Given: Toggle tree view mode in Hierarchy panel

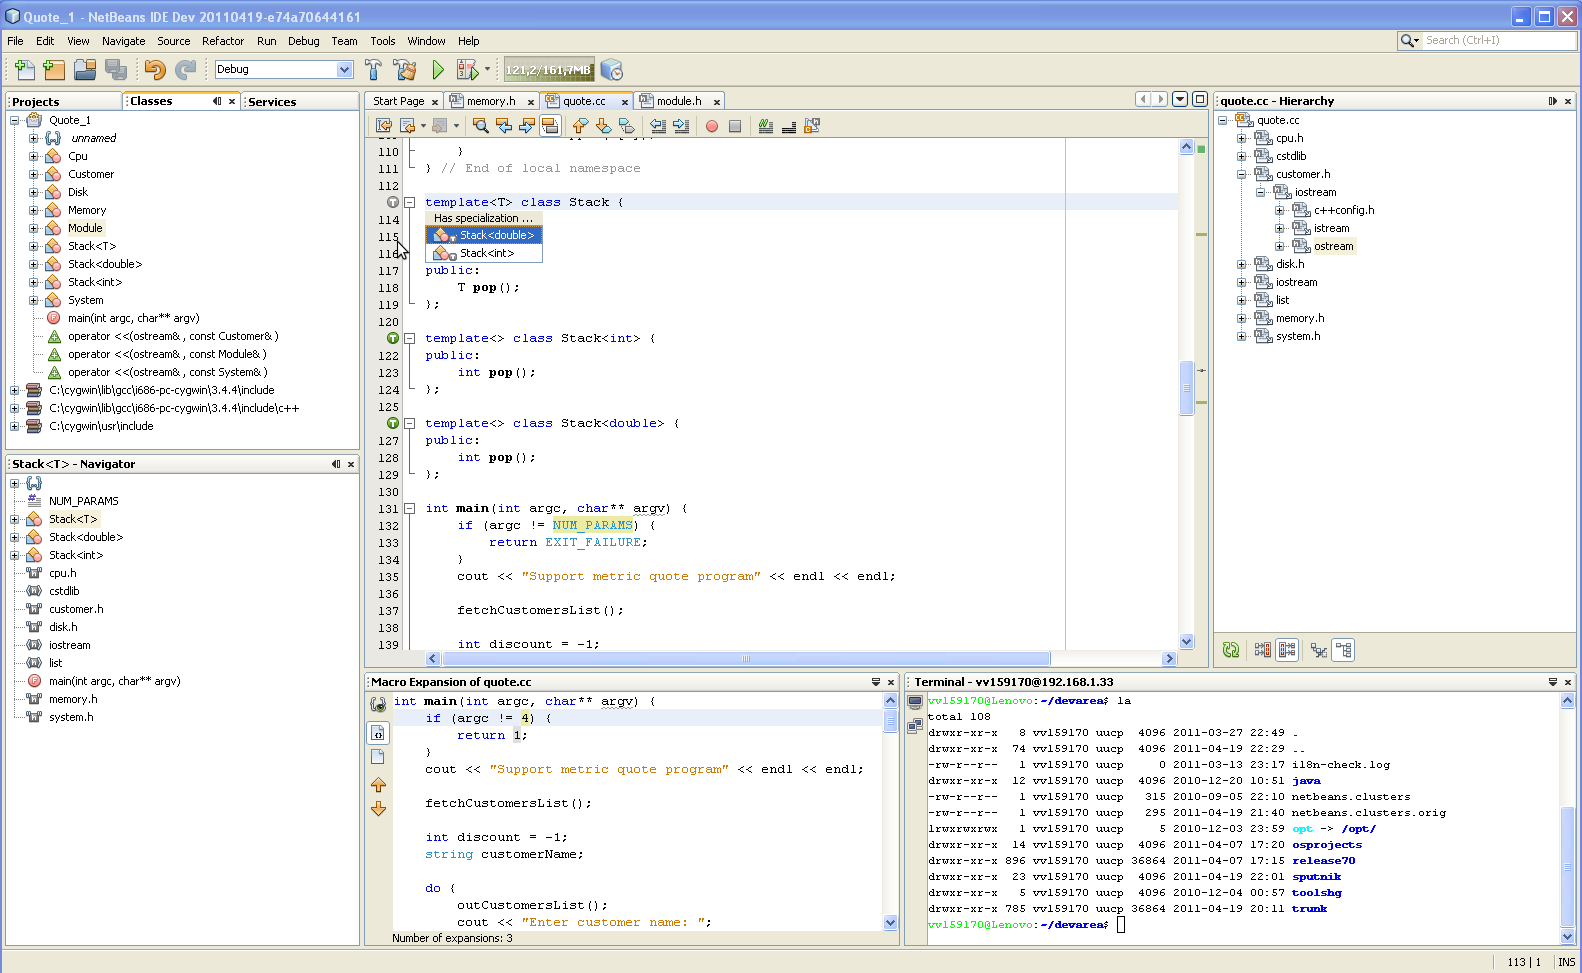Looking at the screenshot, I should click(x=1343, y=650).
